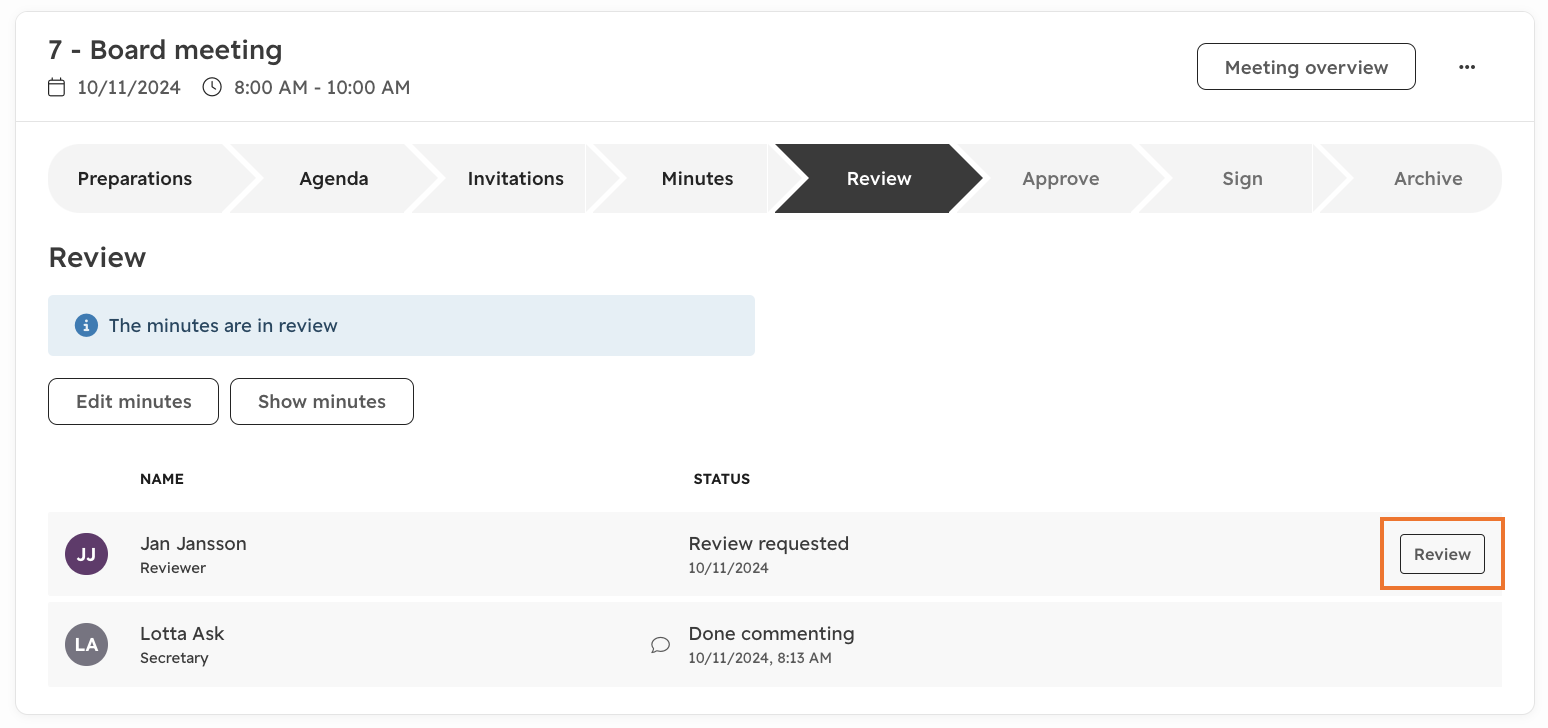Click the calendar icon beside 10/11/2024
Image resolution: width=1548 pixels, height=728 pixels.
(57, 87)
